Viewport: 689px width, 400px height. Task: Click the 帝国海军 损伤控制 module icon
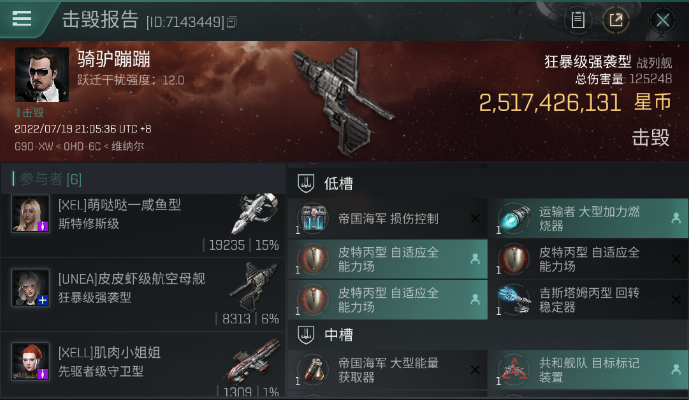[313, 218]
